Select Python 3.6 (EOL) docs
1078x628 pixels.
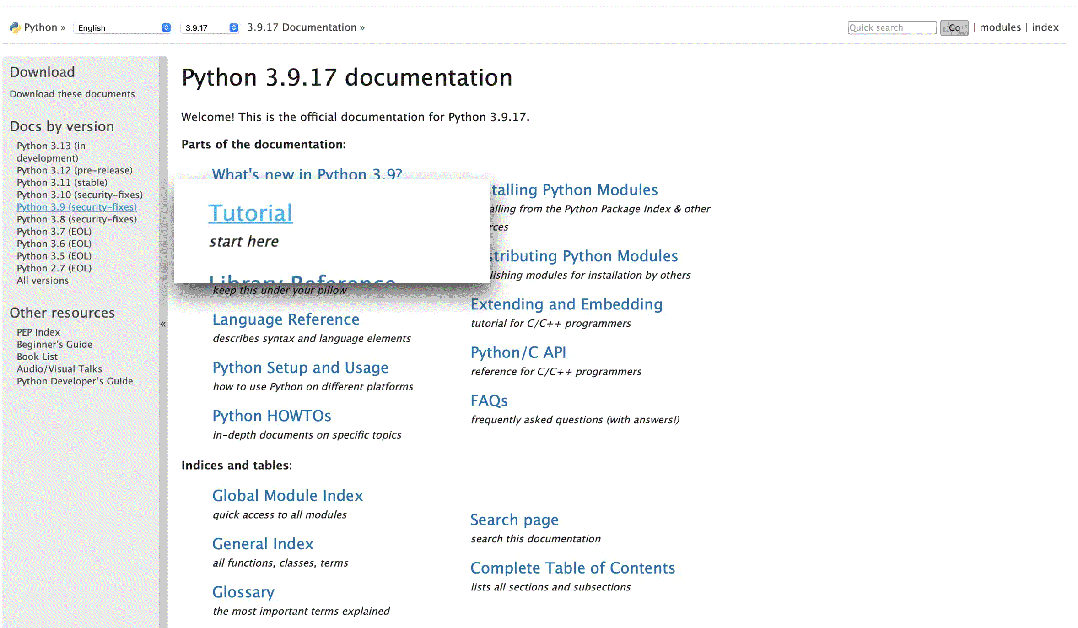pos(54,243)
